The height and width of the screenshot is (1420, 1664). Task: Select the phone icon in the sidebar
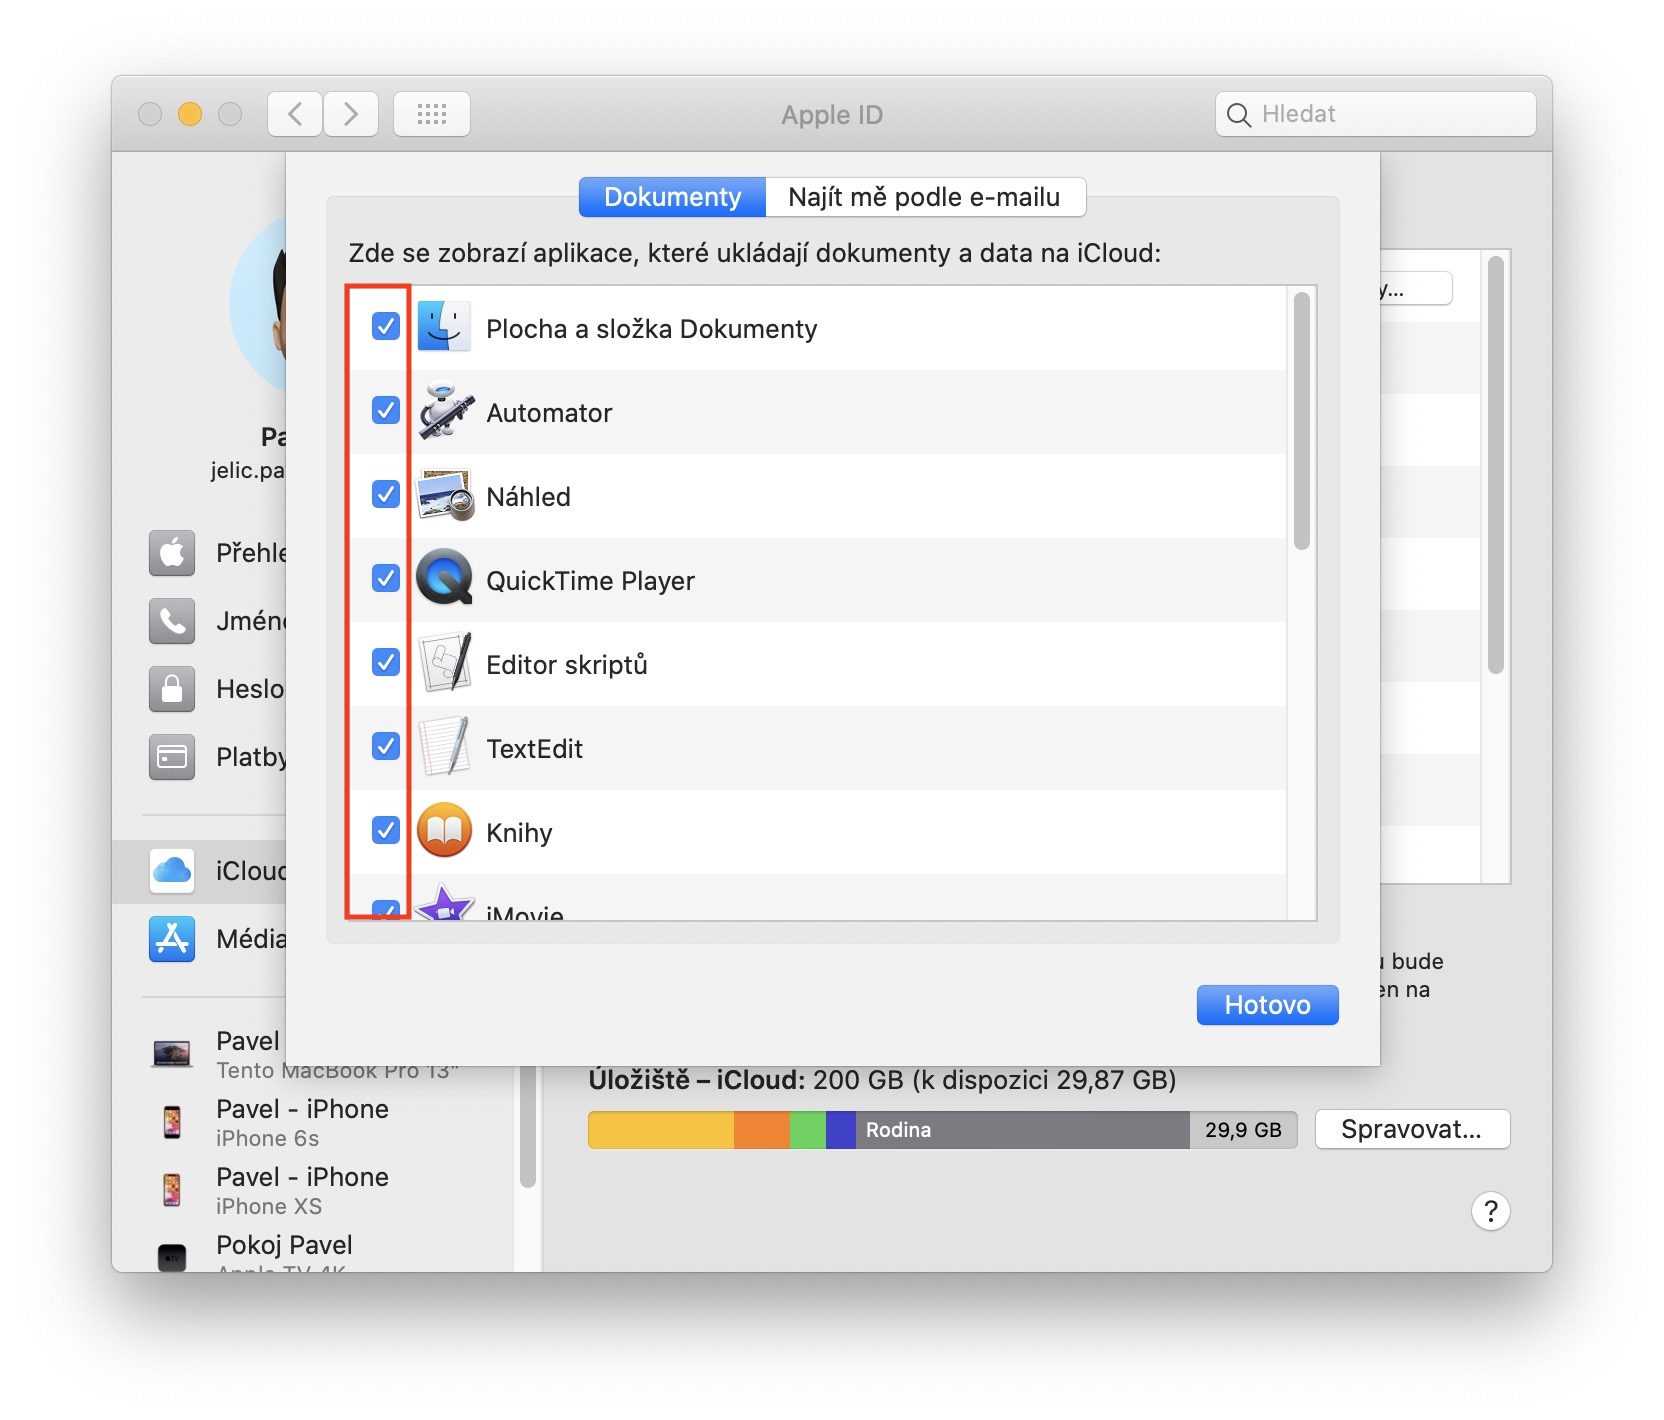pos(172,621)
